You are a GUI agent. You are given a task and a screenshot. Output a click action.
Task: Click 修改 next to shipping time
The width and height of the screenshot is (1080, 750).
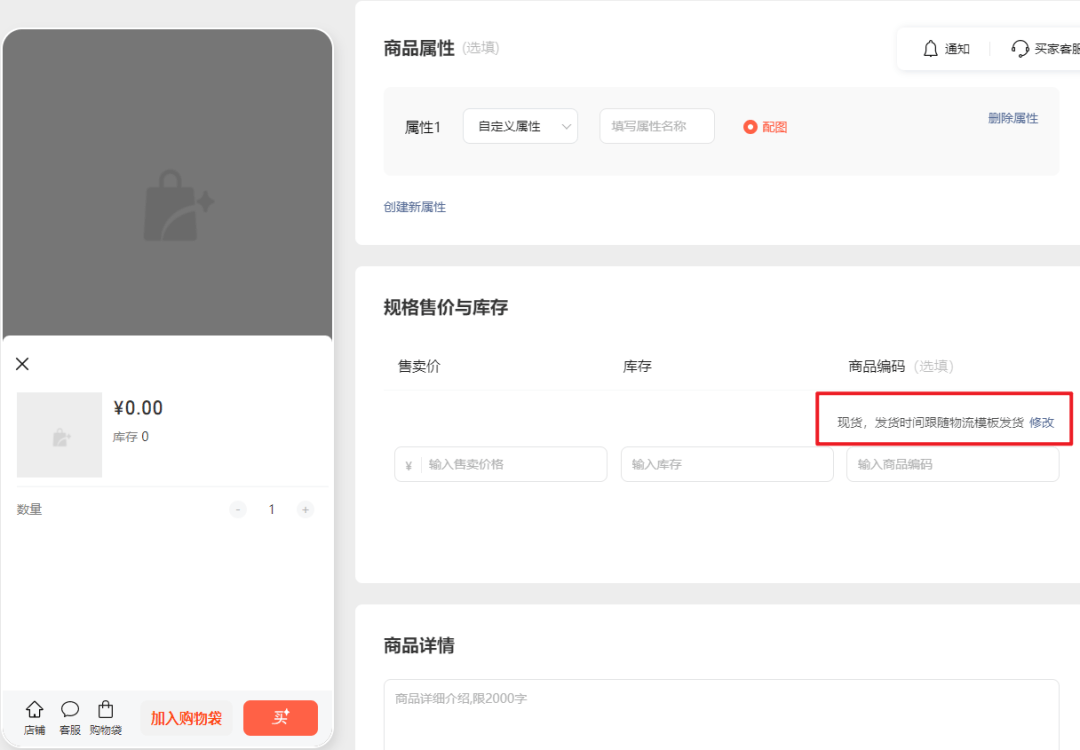1042,423
